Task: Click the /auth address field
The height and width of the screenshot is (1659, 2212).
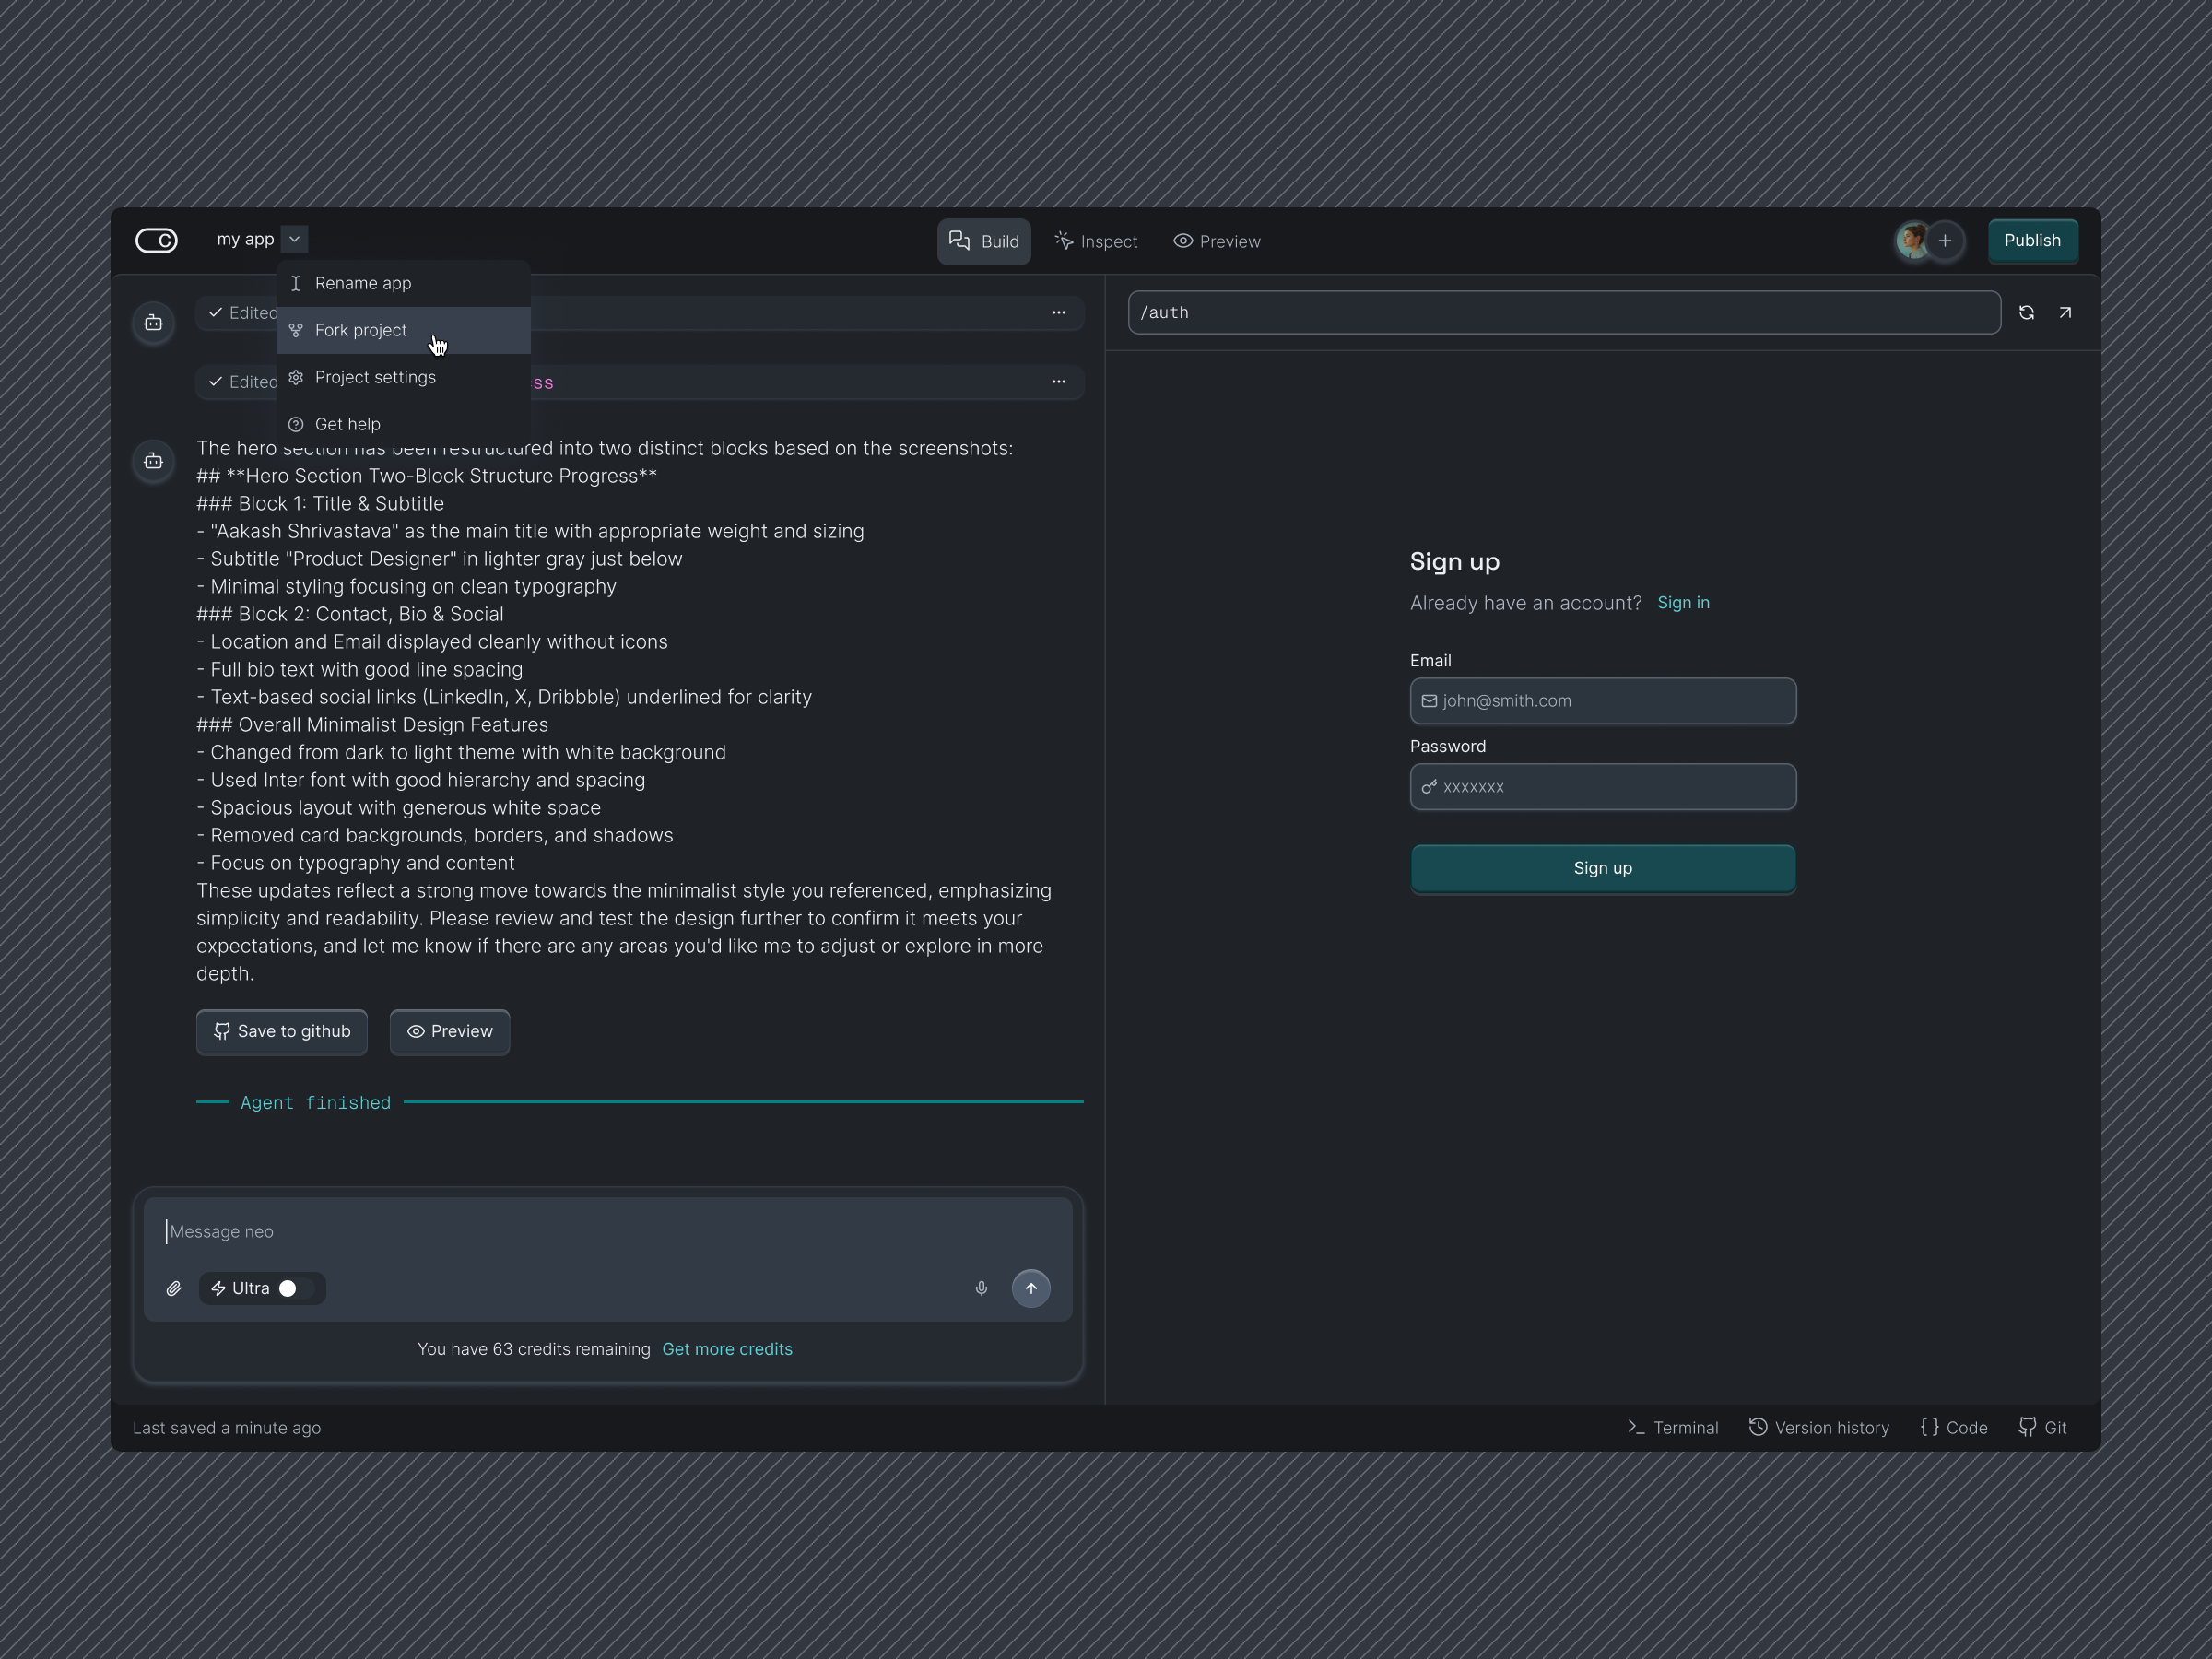Action: click(1560, 312)
